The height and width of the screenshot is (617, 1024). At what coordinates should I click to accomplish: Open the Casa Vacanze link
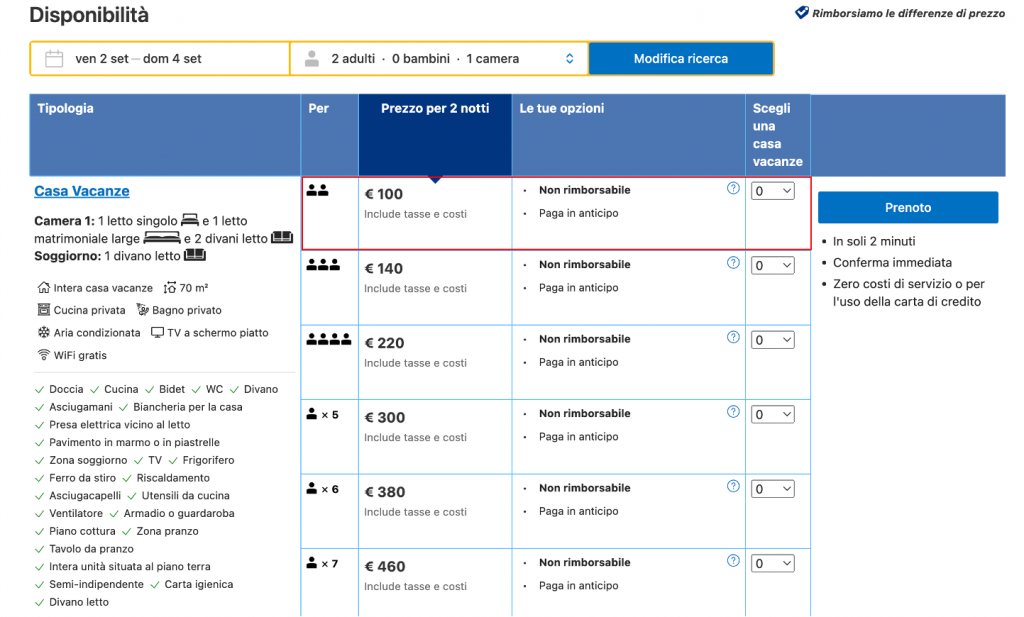(x=82, y=191)
